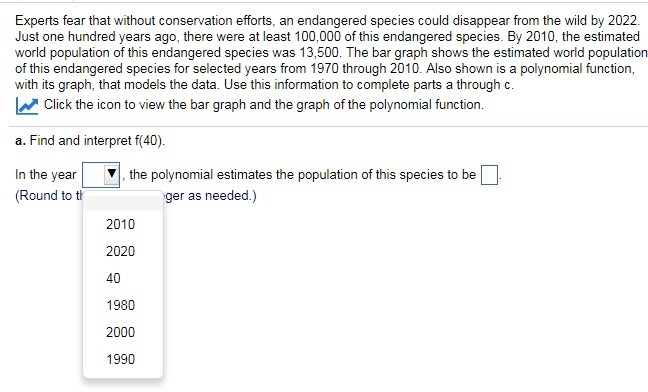Click the year combo box field
This screenshot has height=392, width=648.
point(101,175)
